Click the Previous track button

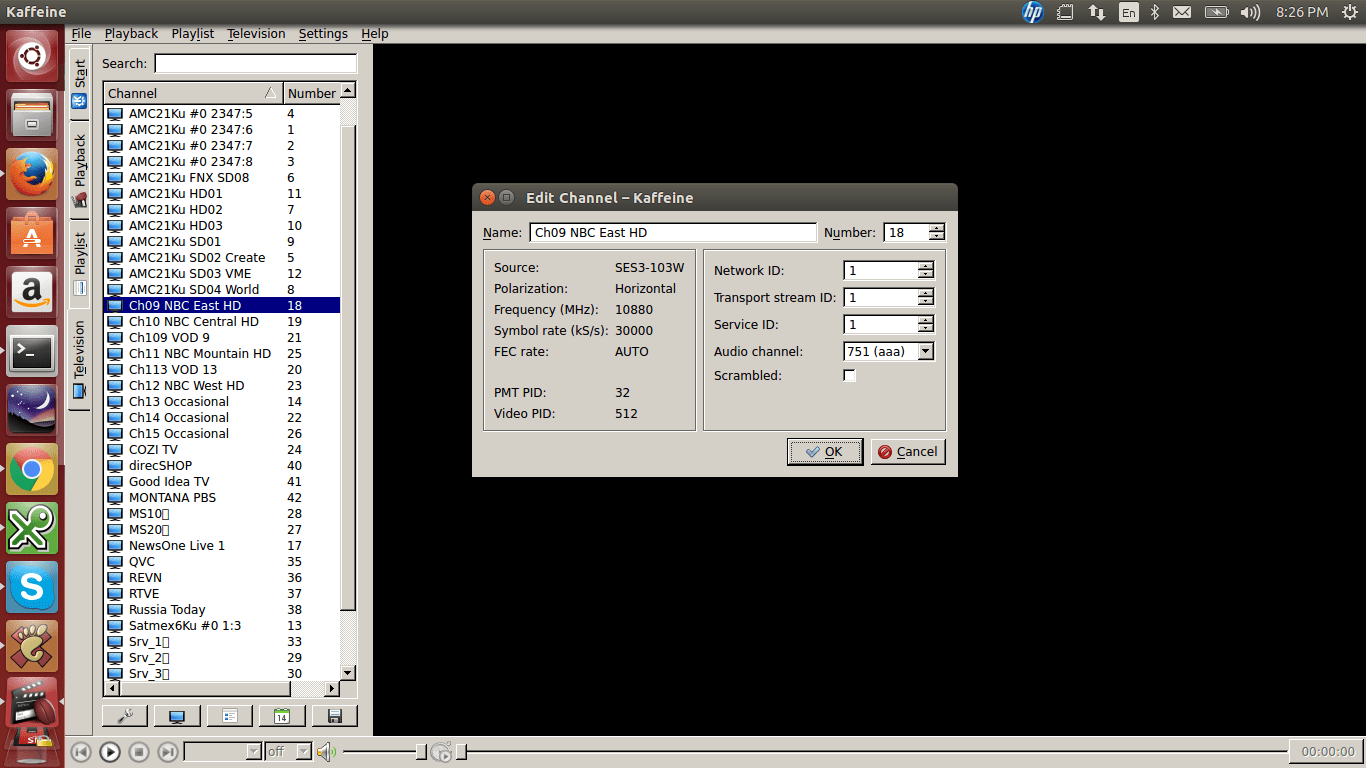pyautogui.click(x=82, y=752)
